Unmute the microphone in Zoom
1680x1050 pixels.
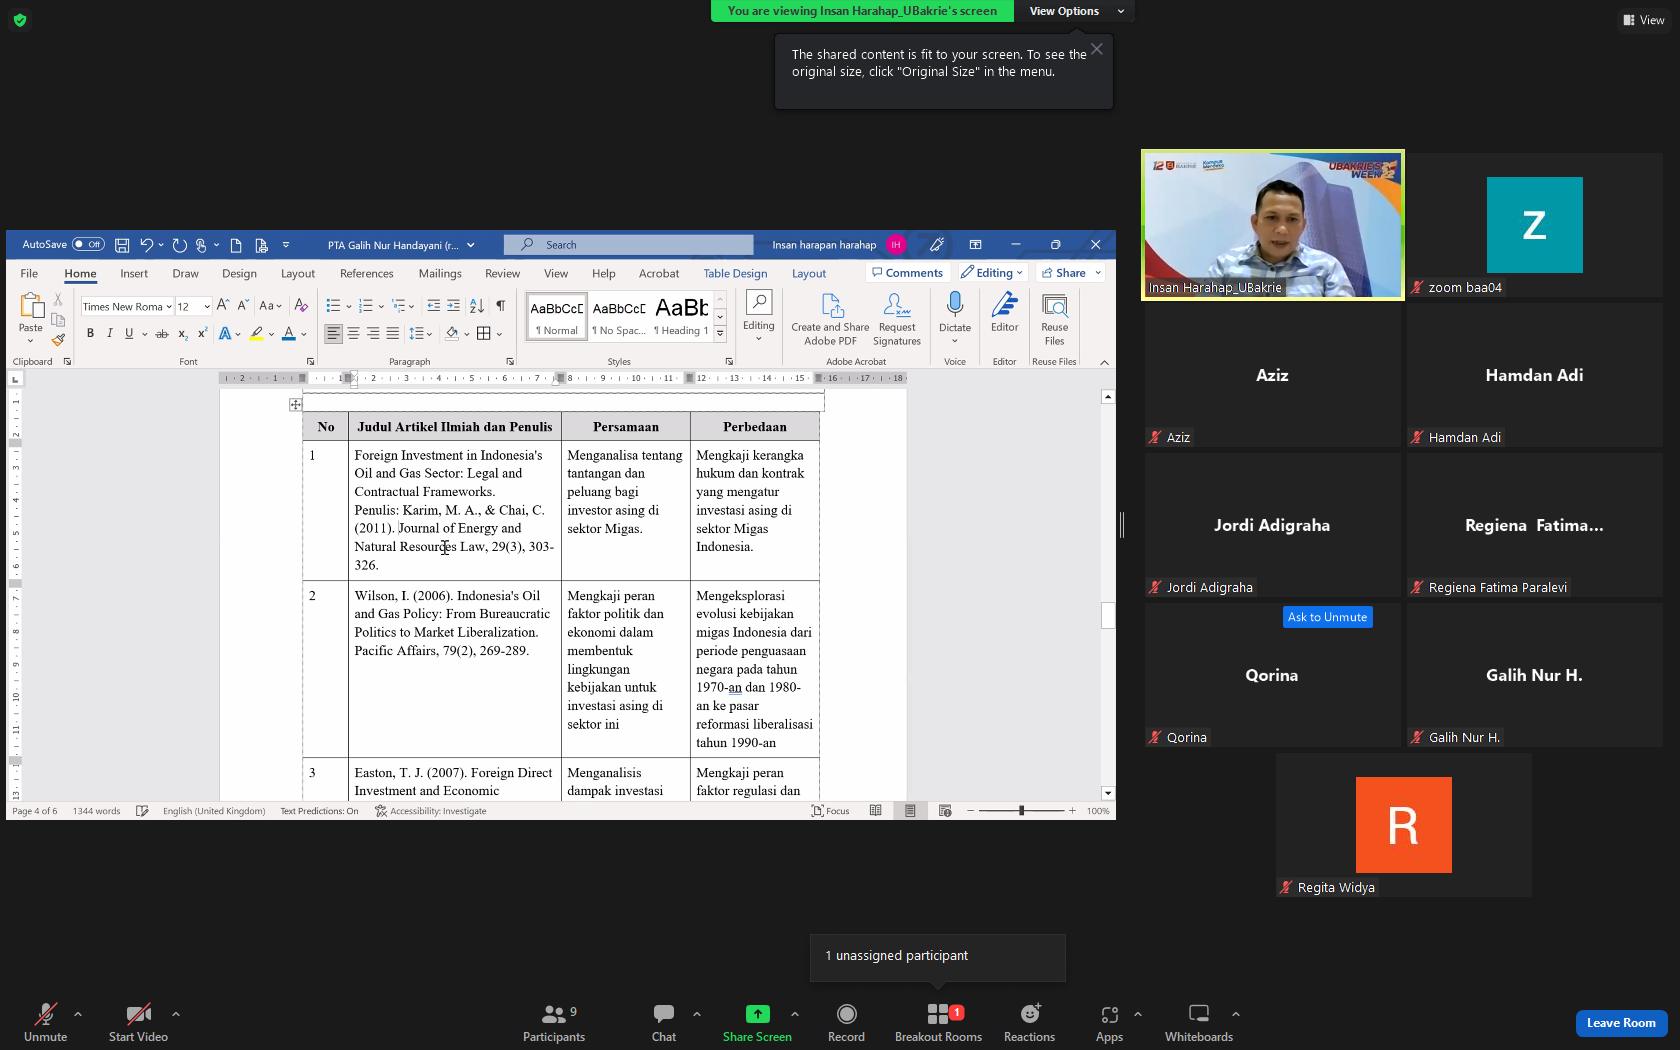(45, 1022)
